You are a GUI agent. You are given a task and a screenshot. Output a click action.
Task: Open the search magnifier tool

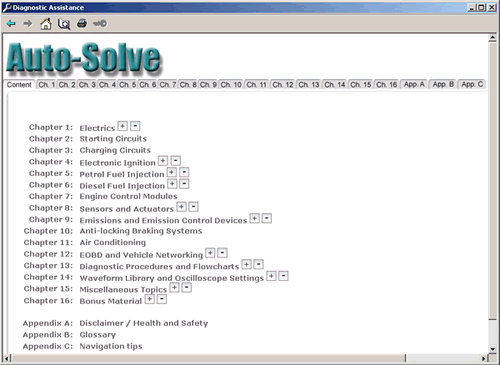click(64, 24)
